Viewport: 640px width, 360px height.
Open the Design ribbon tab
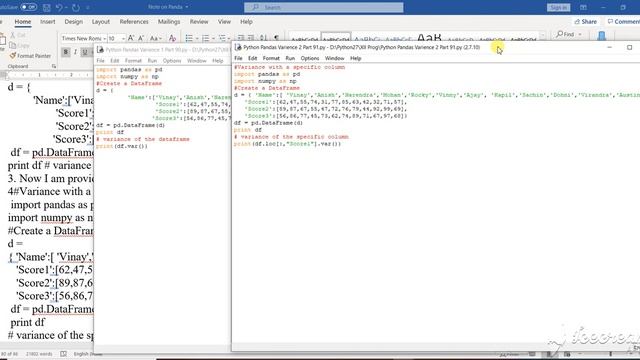(x=73, y=22)
